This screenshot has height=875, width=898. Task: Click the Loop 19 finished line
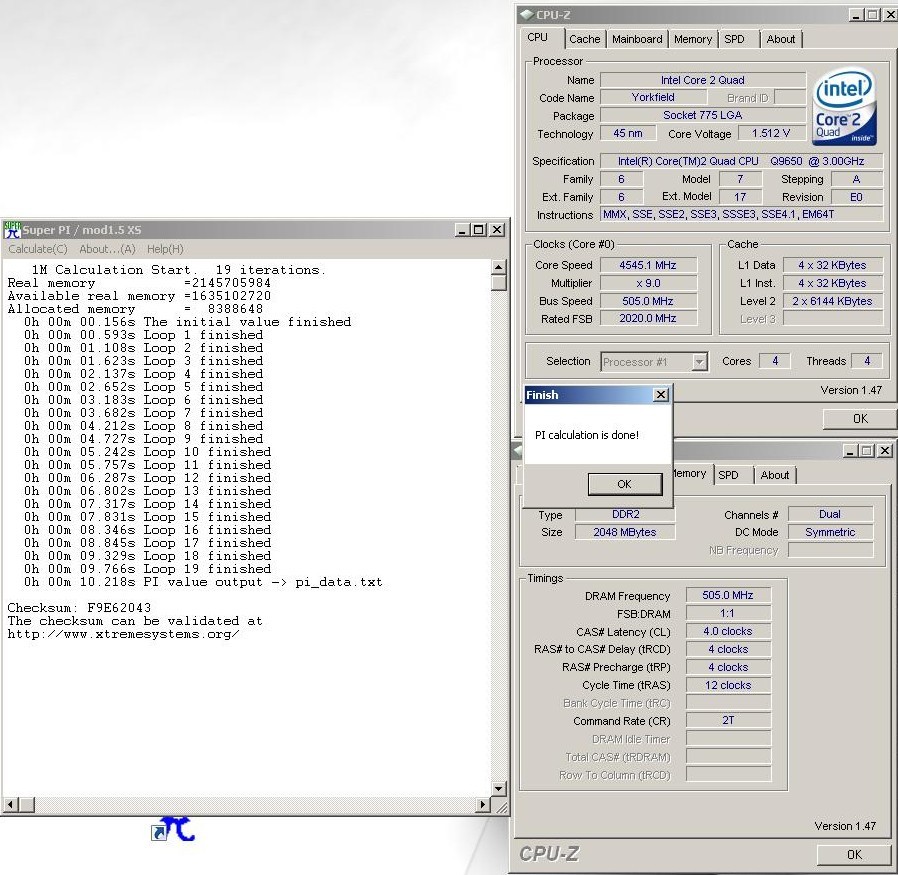pyautogui.click(x=147, y=569)
